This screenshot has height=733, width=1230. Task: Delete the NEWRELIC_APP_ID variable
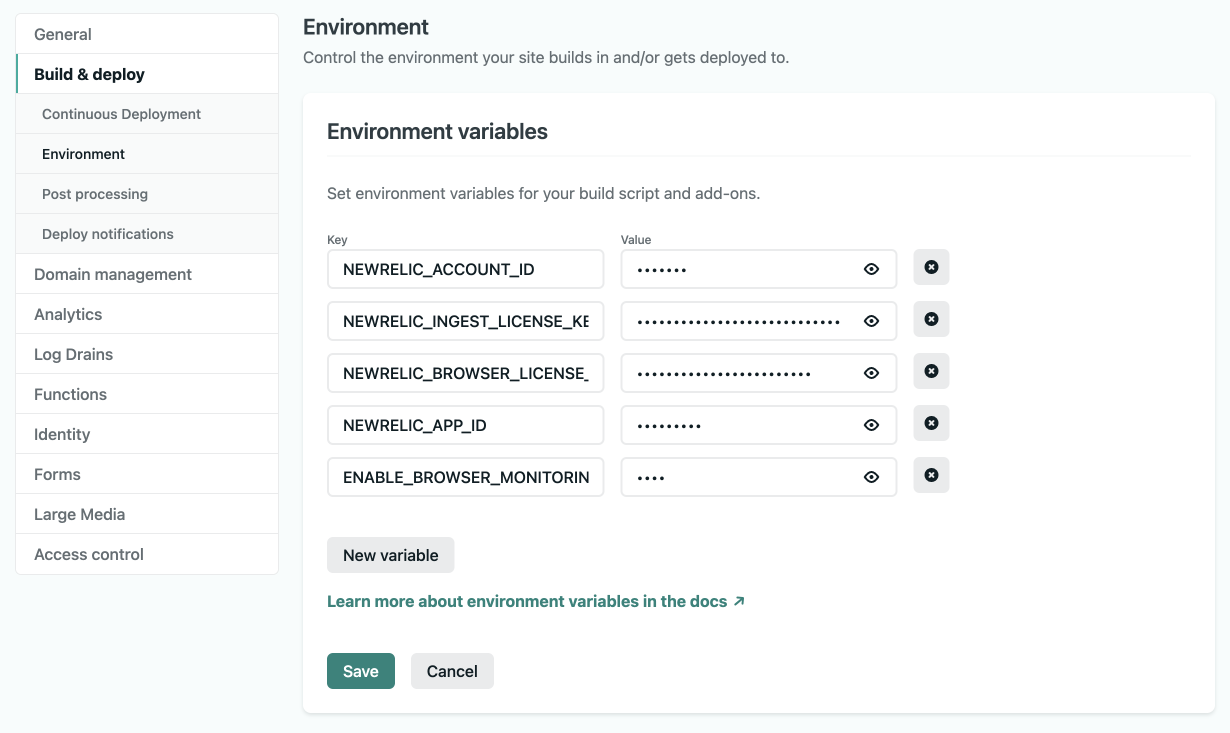[931, 423]
